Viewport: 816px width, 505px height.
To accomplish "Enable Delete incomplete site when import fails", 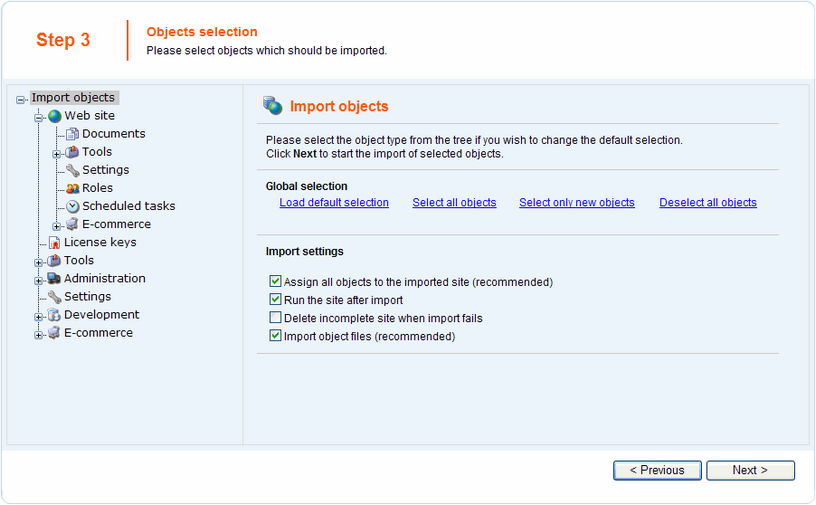I will point(276,318).
